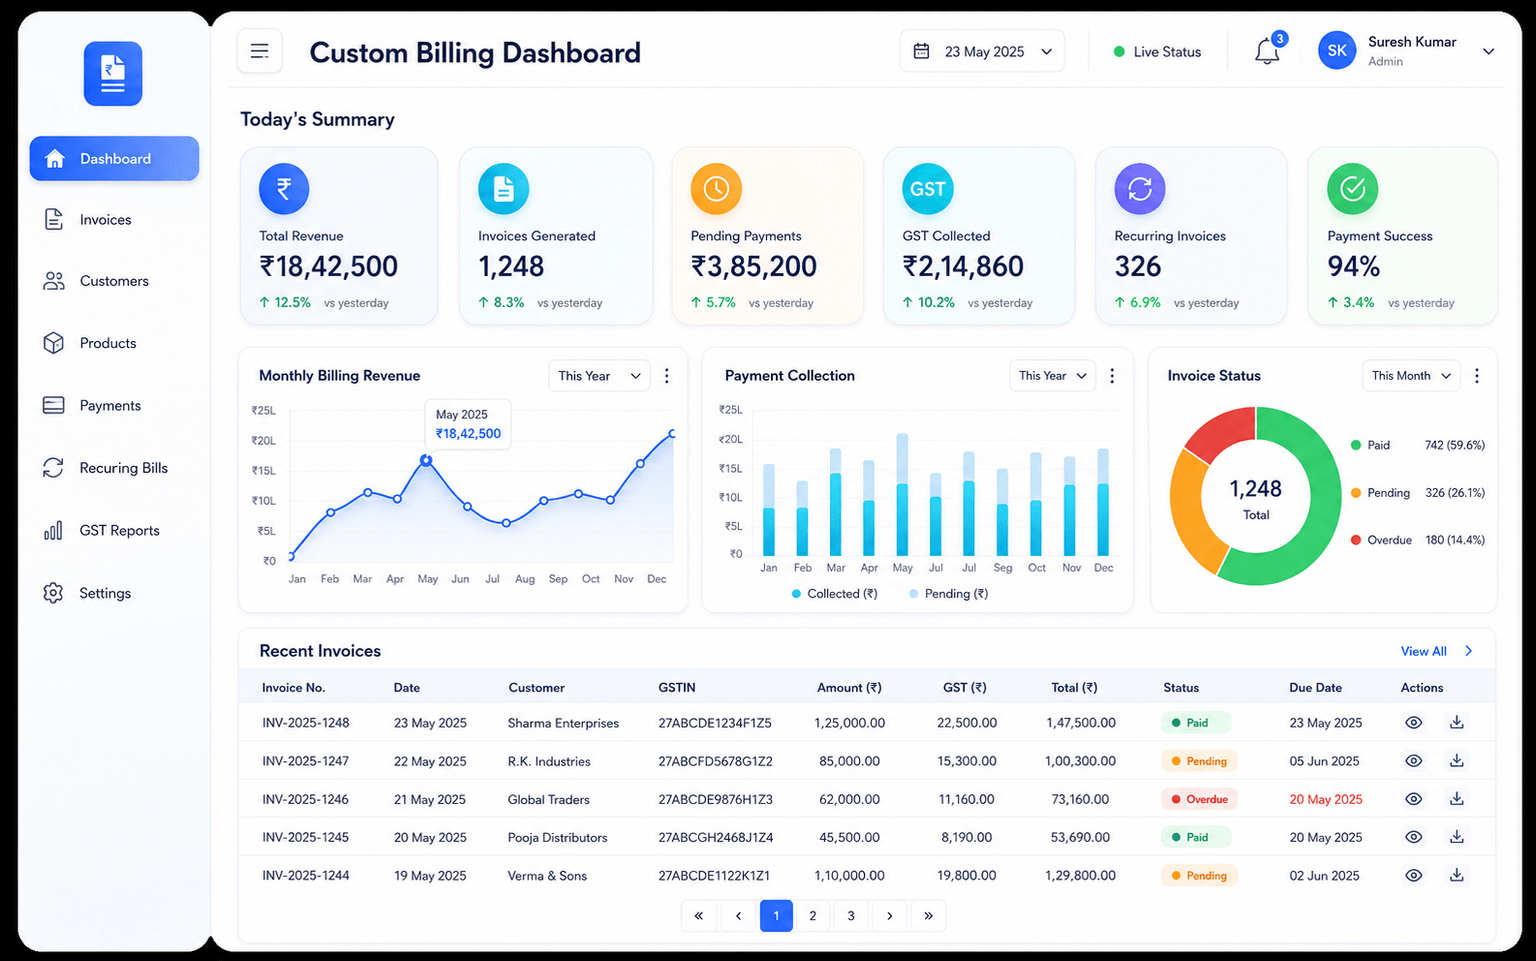Open This Year dropdown for Payment Collection
1536x961 pixels.
pyautogui.click(x=1052, y=376)
